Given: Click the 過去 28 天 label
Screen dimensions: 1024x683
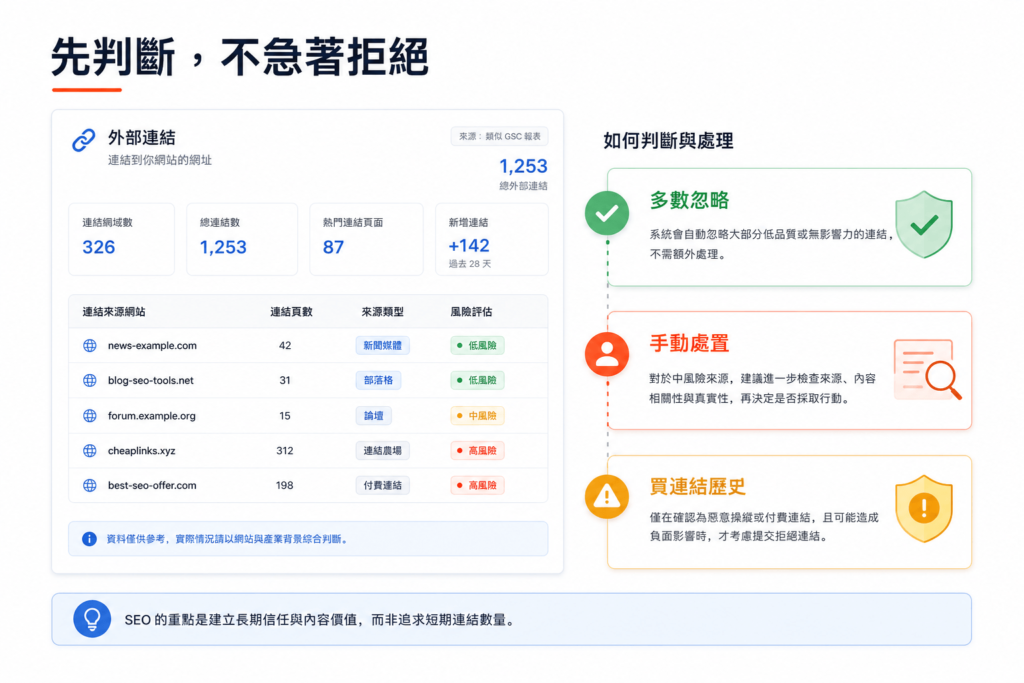Looking at the screenshot, I should pos(470,264).
